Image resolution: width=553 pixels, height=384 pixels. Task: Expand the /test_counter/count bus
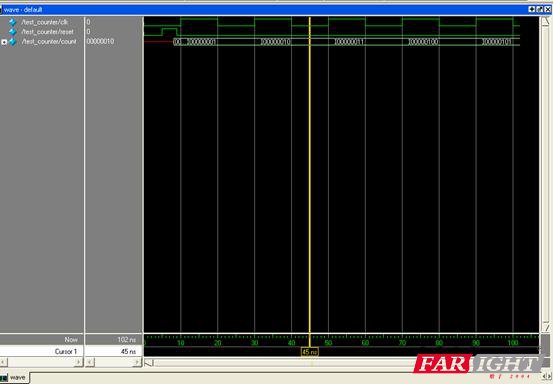[4, 42]
